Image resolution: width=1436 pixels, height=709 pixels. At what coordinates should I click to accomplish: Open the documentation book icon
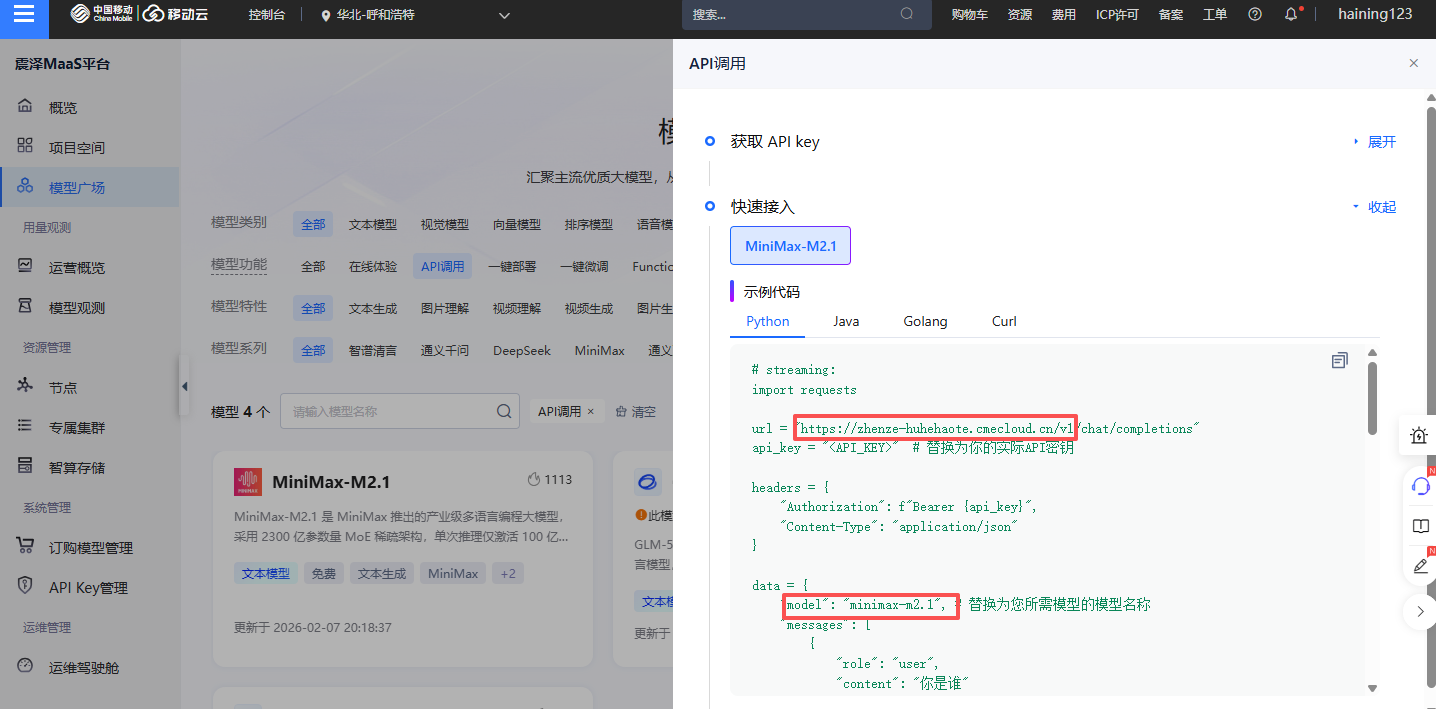coord(1420,526)
